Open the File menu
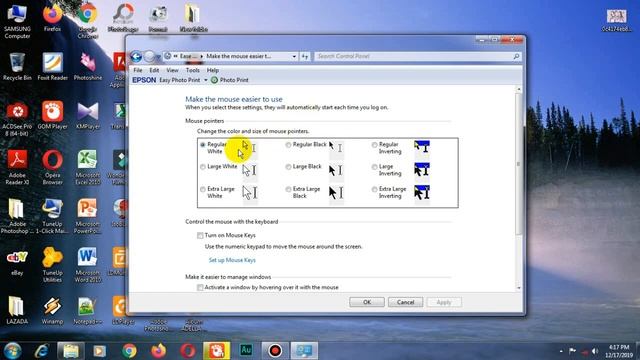Viewport: 640px width, 360px height. (138, 70)
